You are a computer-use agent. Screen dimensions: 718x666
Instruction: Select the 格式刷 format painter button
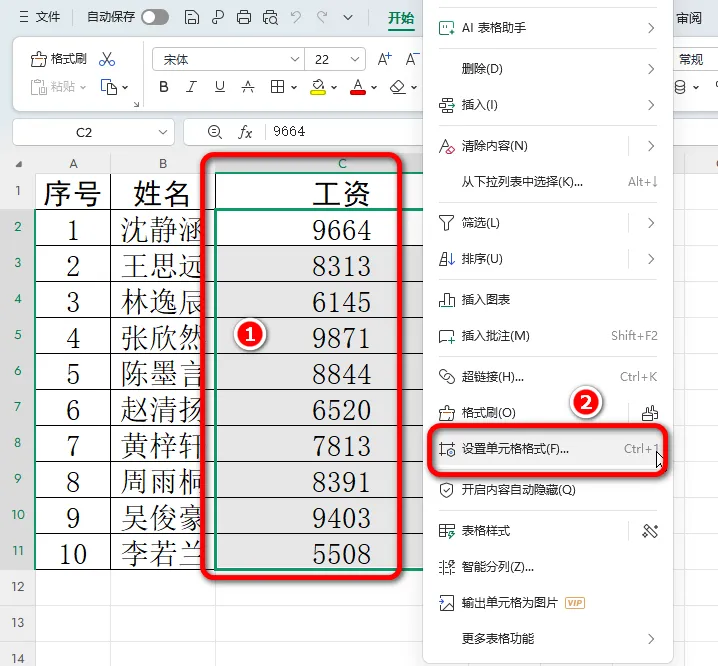tap(58, 59)
